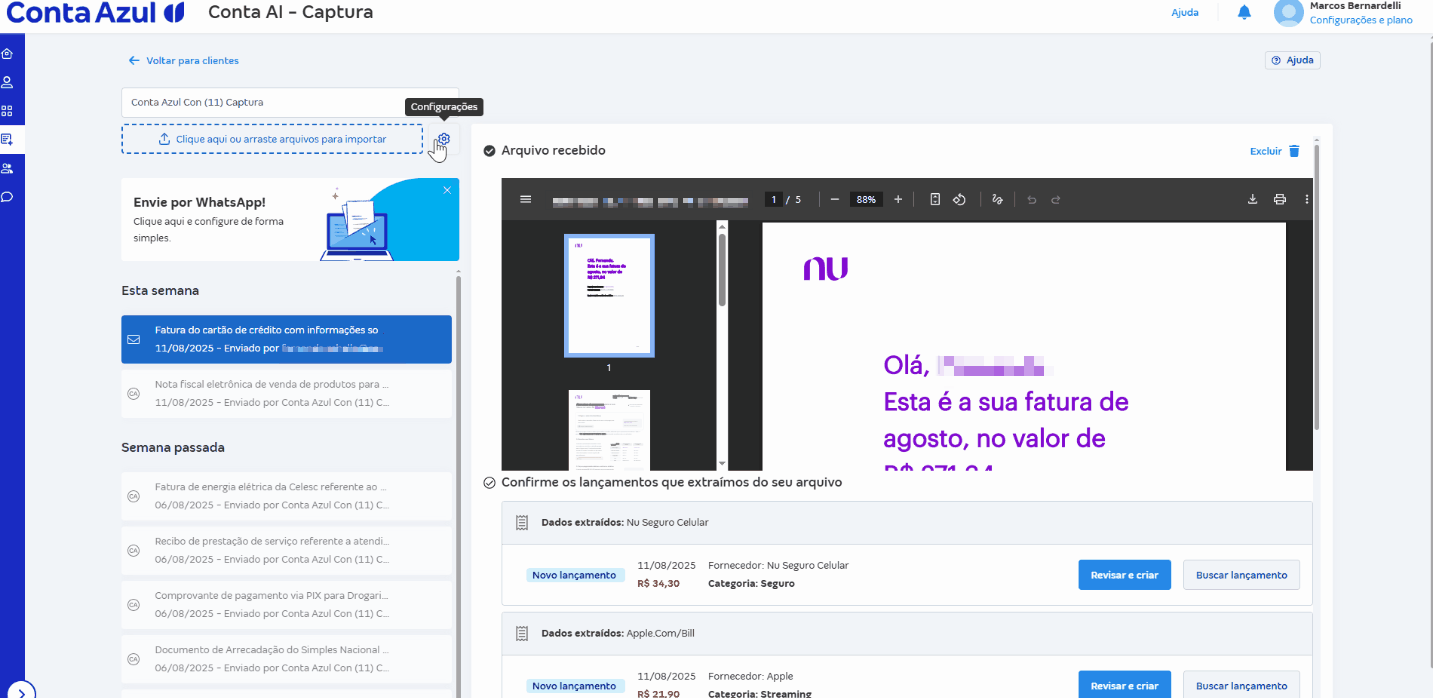This screenshot has height=698, width=1433.
Task: Open the grid apps icon in sidebar
Action: (x=7, y=111)
